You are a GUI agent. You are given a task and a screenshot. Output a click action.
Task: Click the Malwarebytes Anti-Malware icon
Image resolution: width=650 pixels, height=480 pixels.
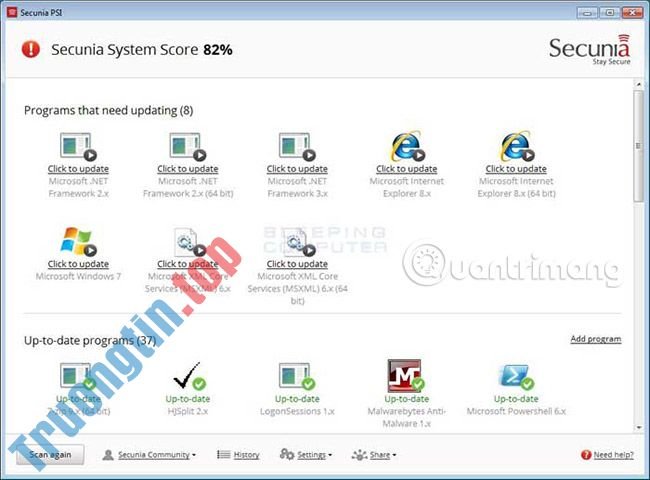(406, 376)
